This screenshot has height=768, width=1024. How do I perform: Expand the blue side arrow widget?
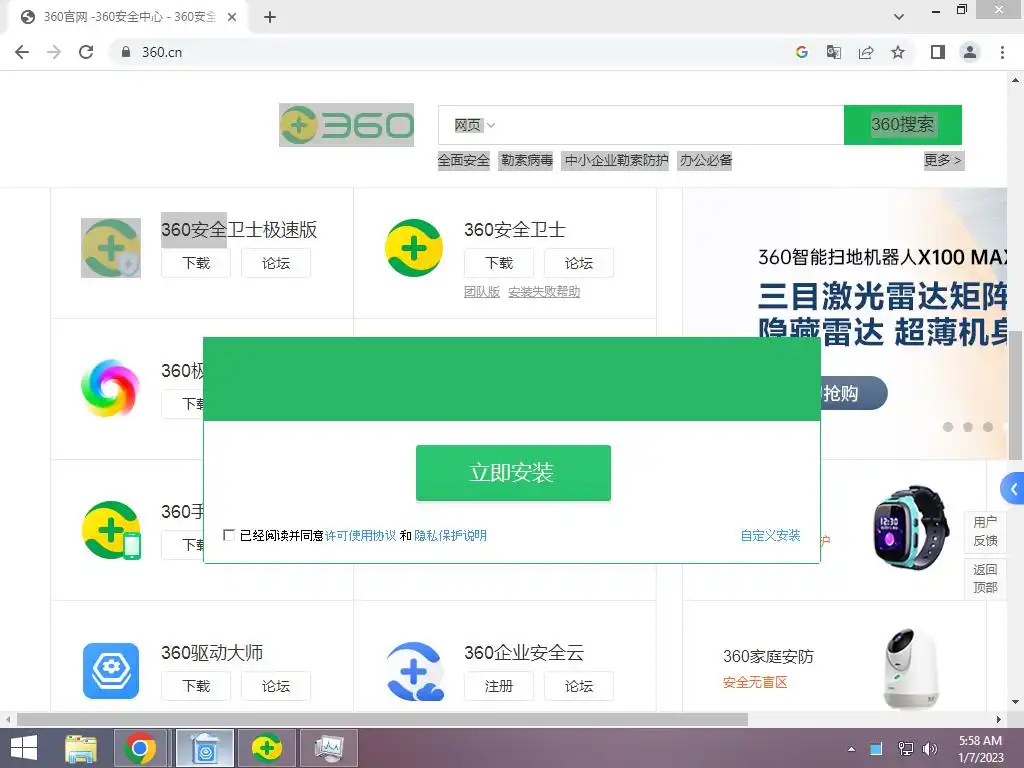point(1012,488)
